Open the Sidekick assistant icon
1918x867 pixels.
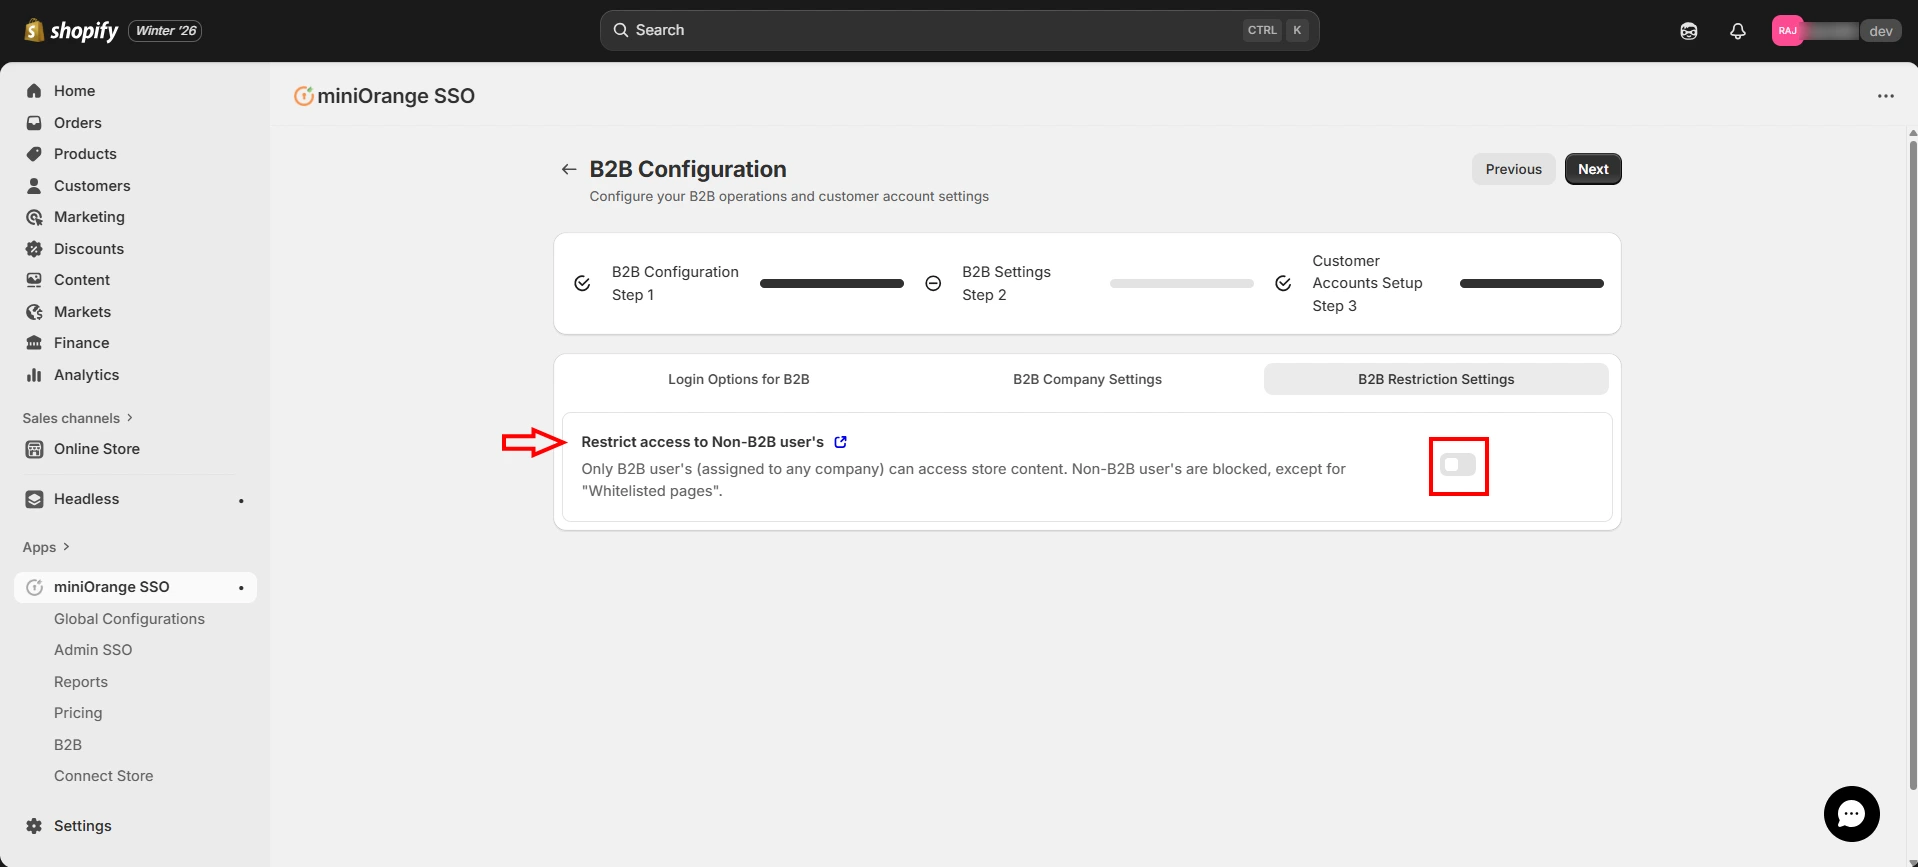1689,31
